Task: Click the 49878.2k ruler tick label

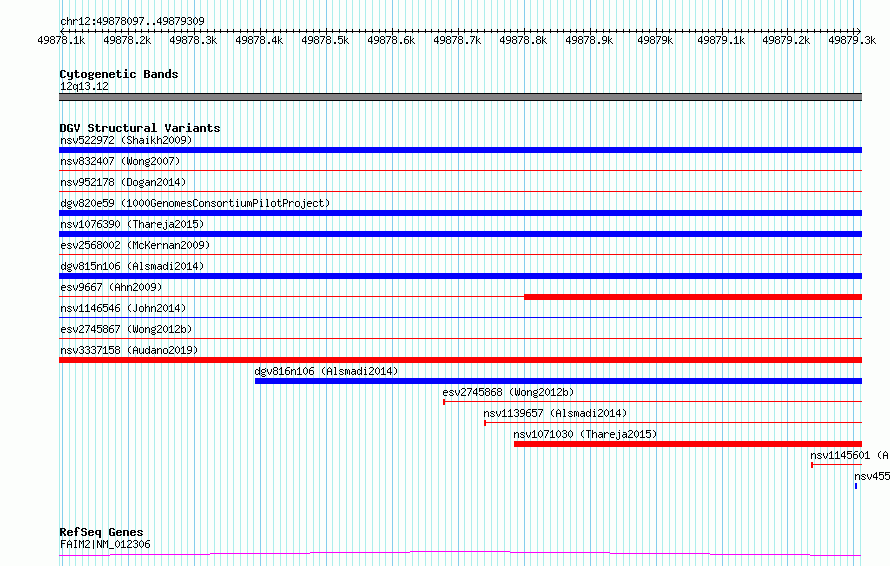Action: coord(127,40)
